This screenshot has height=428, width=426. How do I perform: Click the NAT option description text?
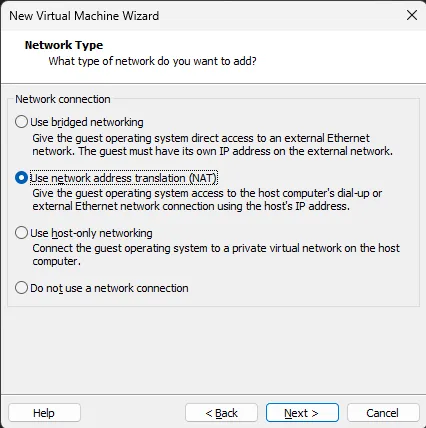coord(207,200)
